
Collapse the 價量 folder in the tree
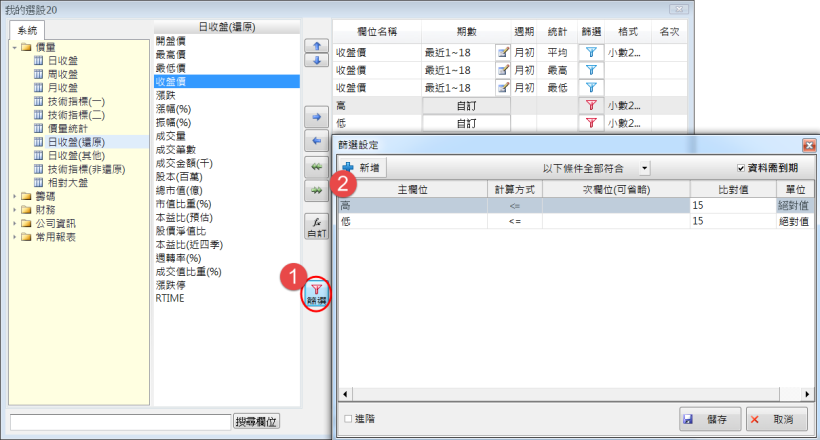click(14, 47)
